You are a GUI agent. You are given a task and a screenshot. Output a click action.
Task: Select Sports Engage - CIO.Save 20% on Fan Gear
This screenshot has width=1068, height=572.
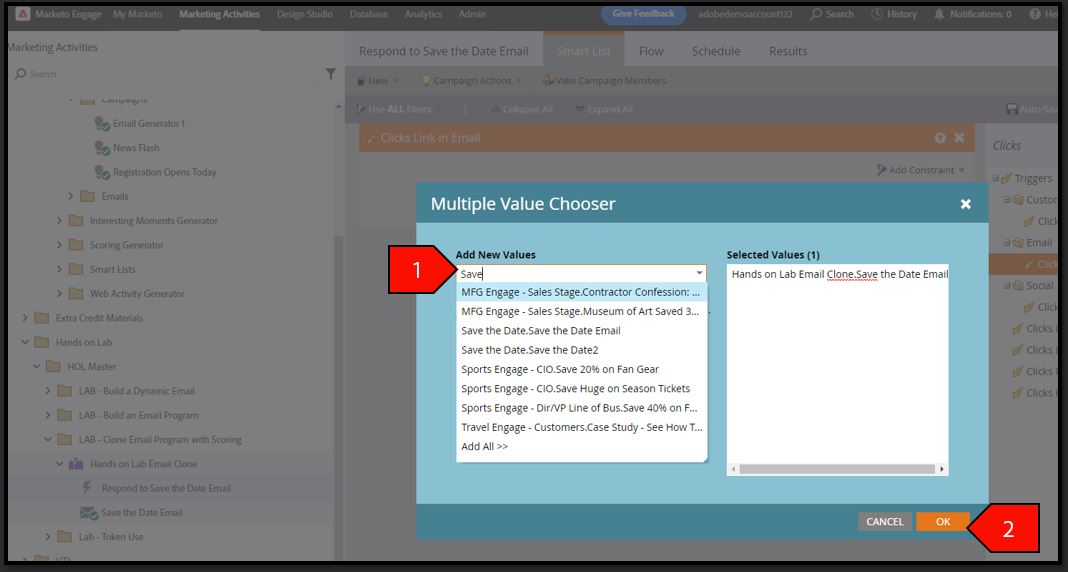point(582,369)
